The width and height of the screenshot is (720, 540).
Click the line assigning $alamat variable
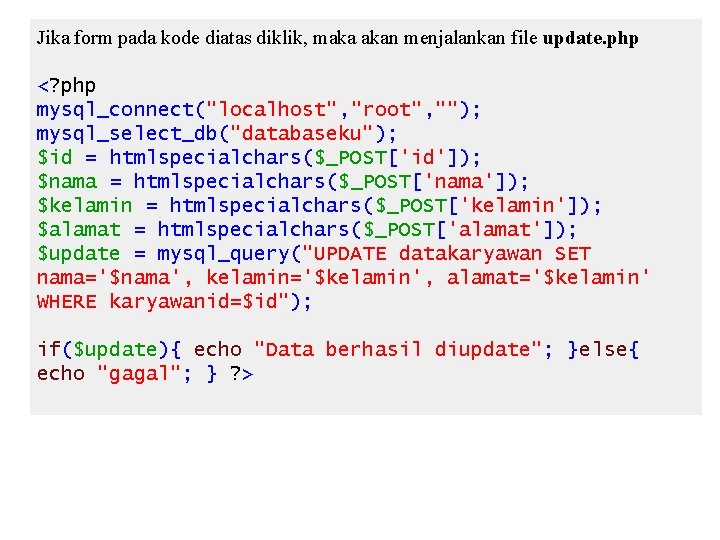(x=306, y=229)
